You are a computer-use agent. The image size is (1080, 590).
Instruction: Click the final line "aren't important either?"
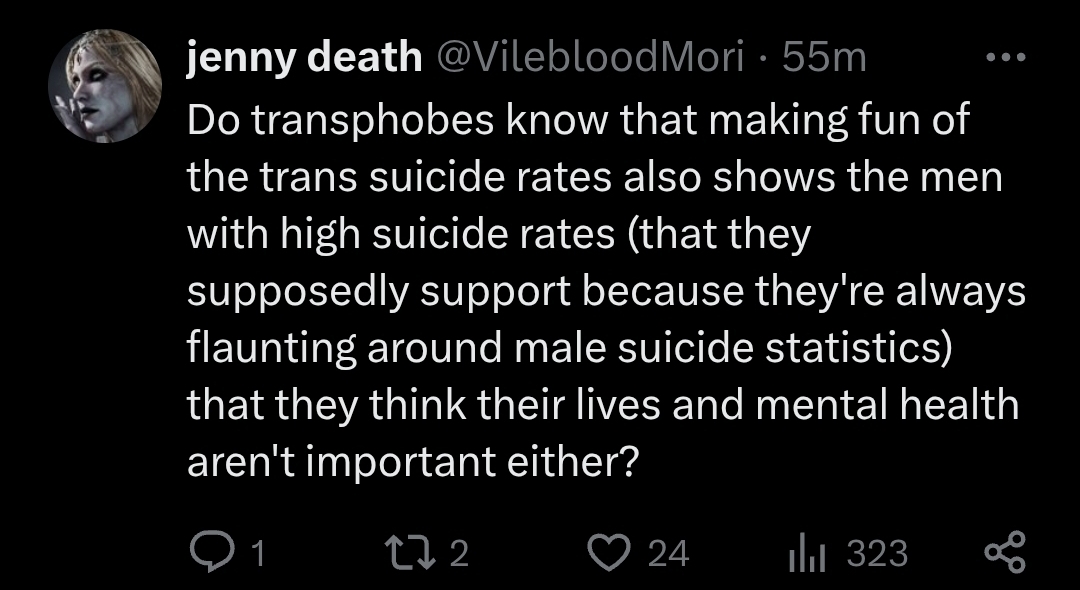coord(411,461)
